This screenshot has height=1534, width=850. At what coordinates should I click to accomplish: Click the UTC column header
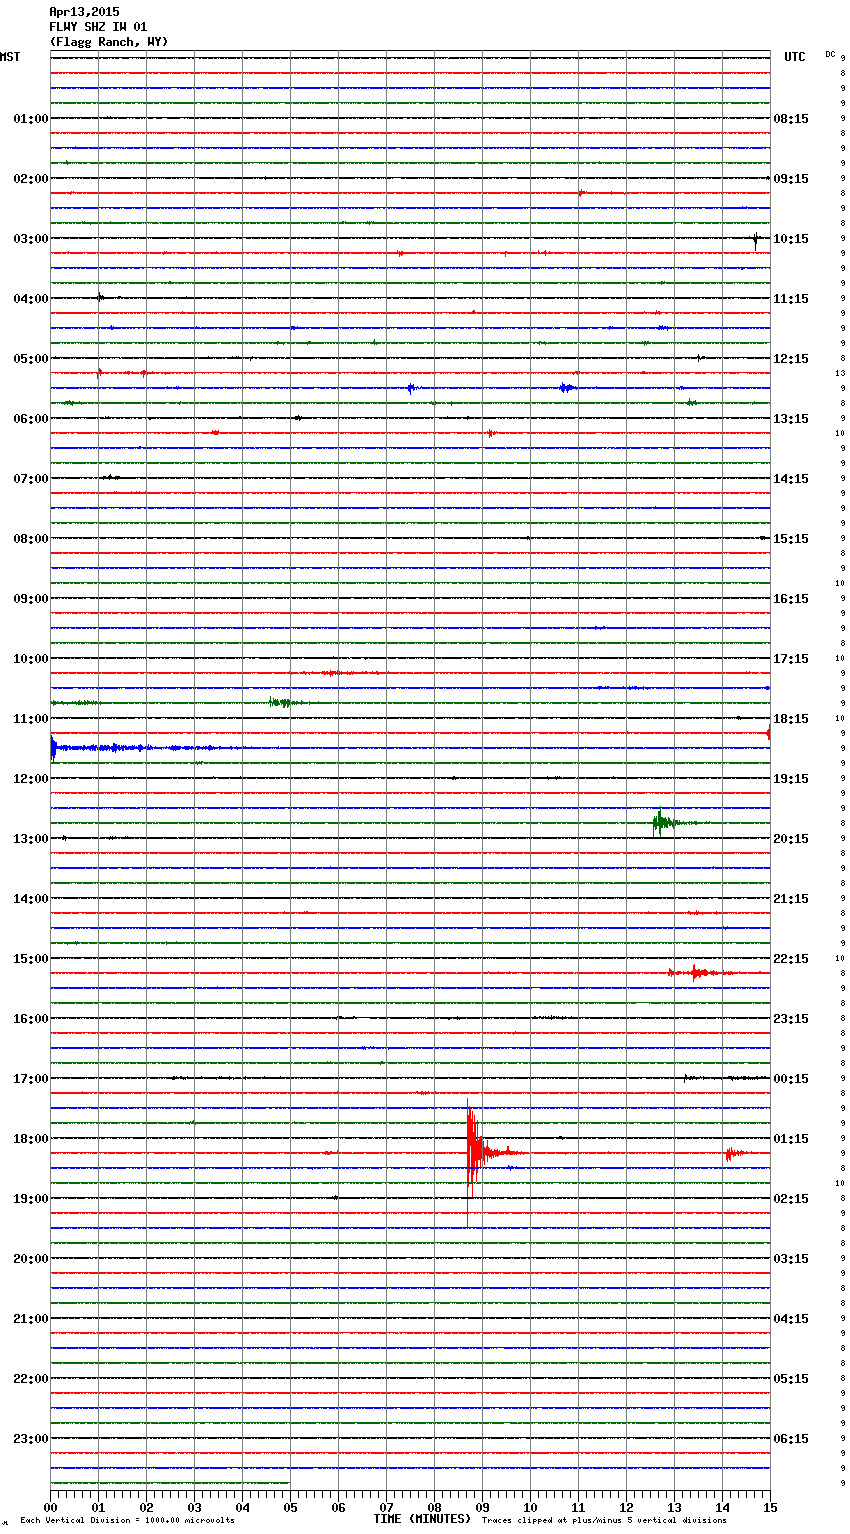pos(794,57)
